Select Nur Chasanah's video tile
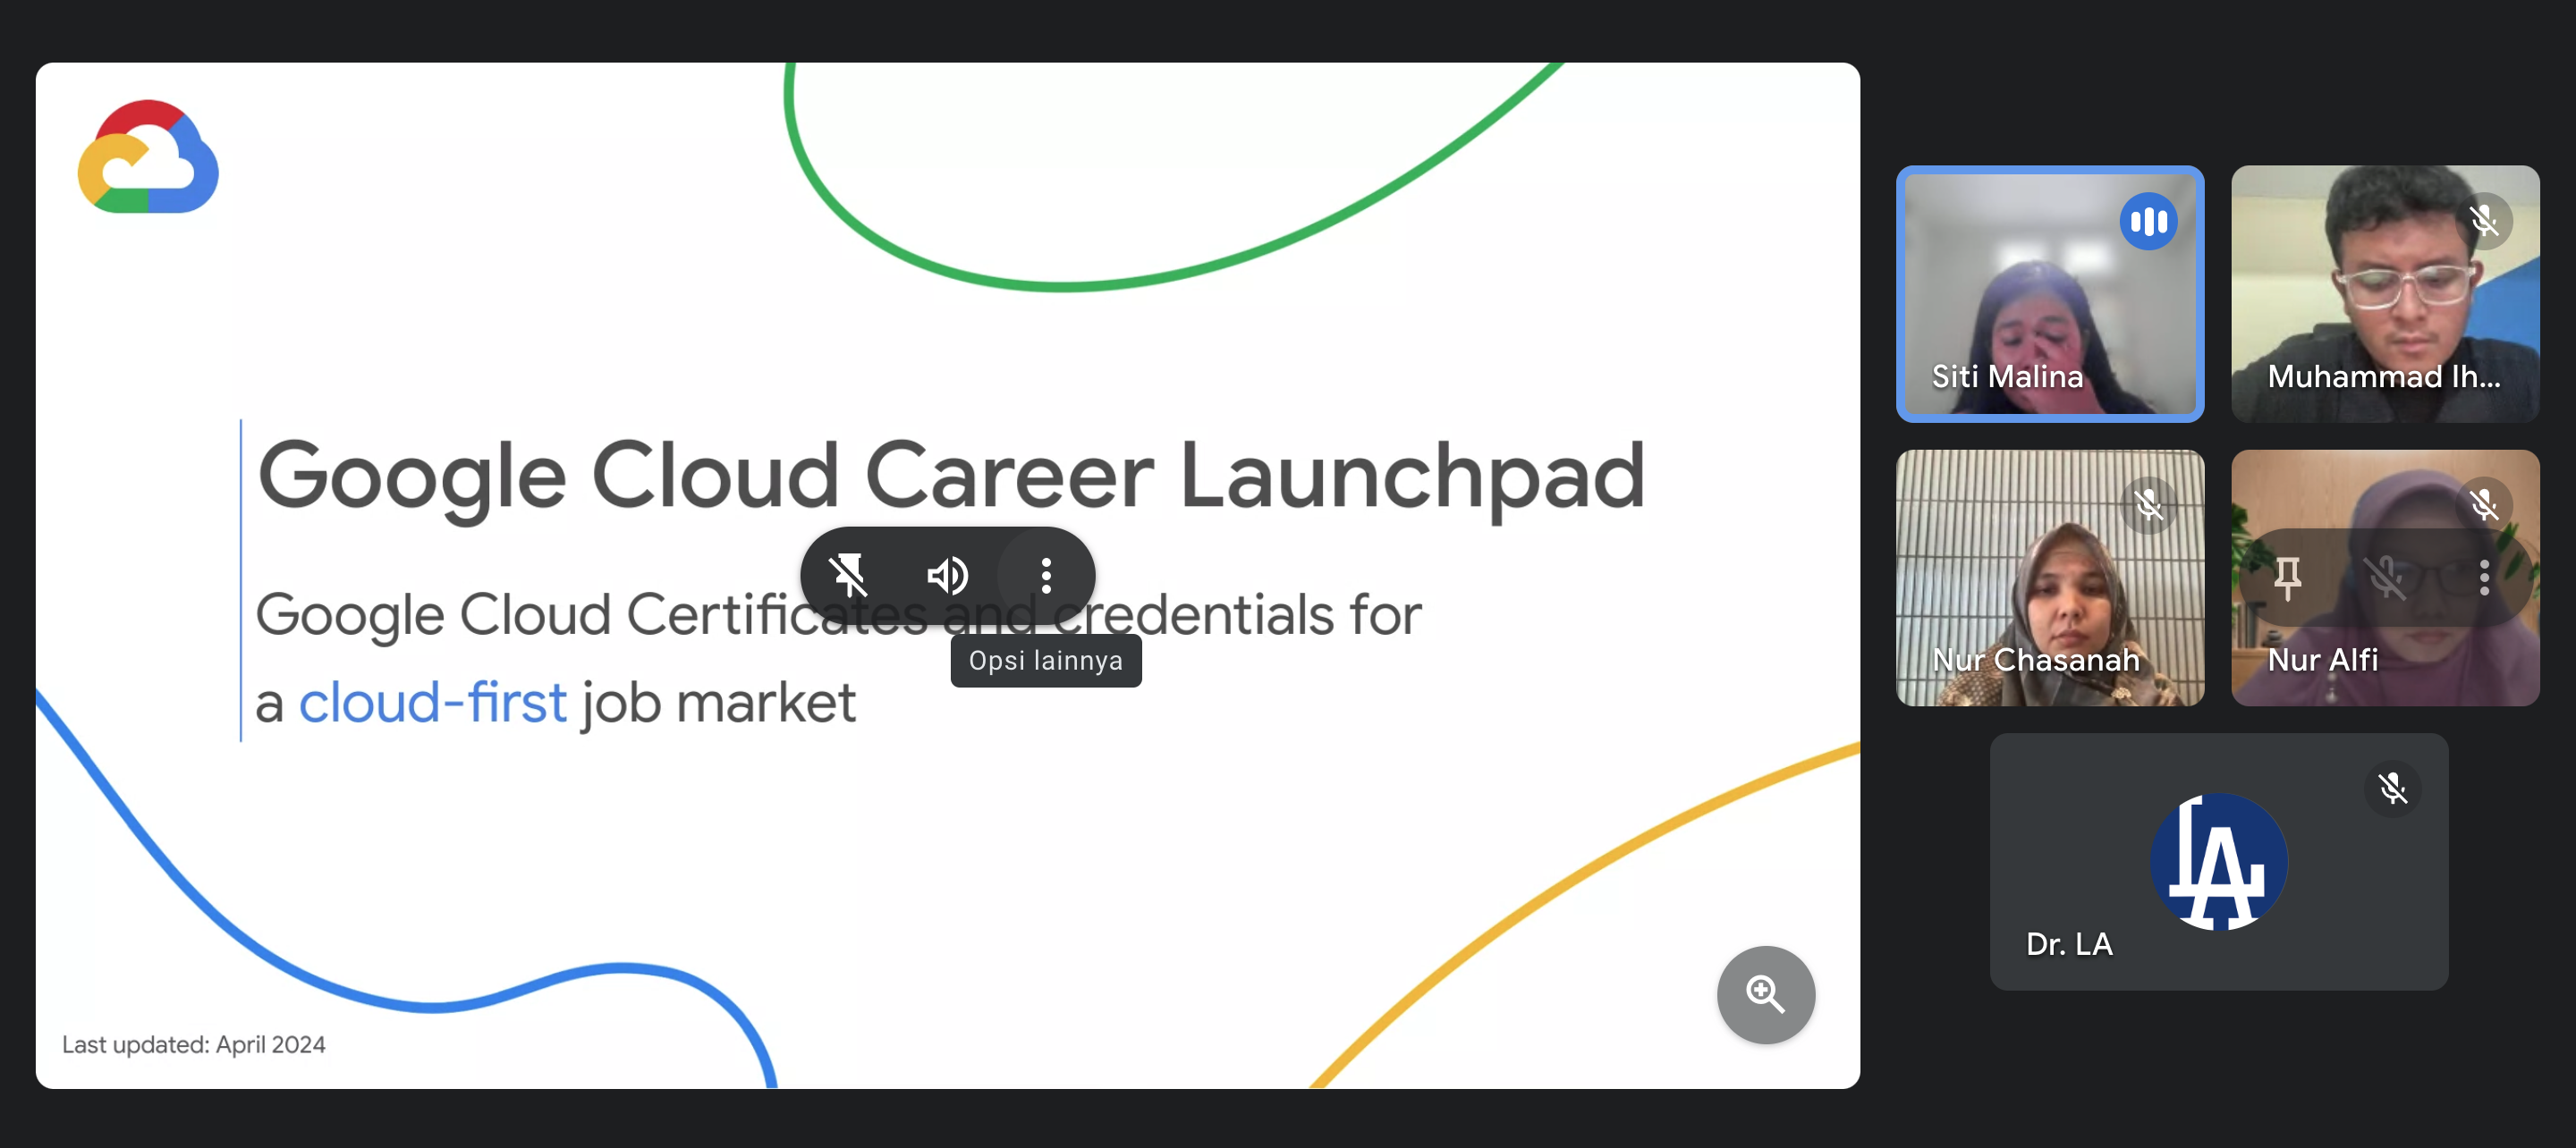2576x1148 pixels. point(2049,577)
